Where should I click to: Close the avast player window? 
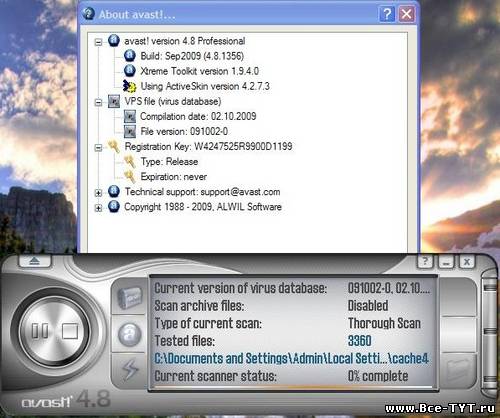[x=467, y=262]
